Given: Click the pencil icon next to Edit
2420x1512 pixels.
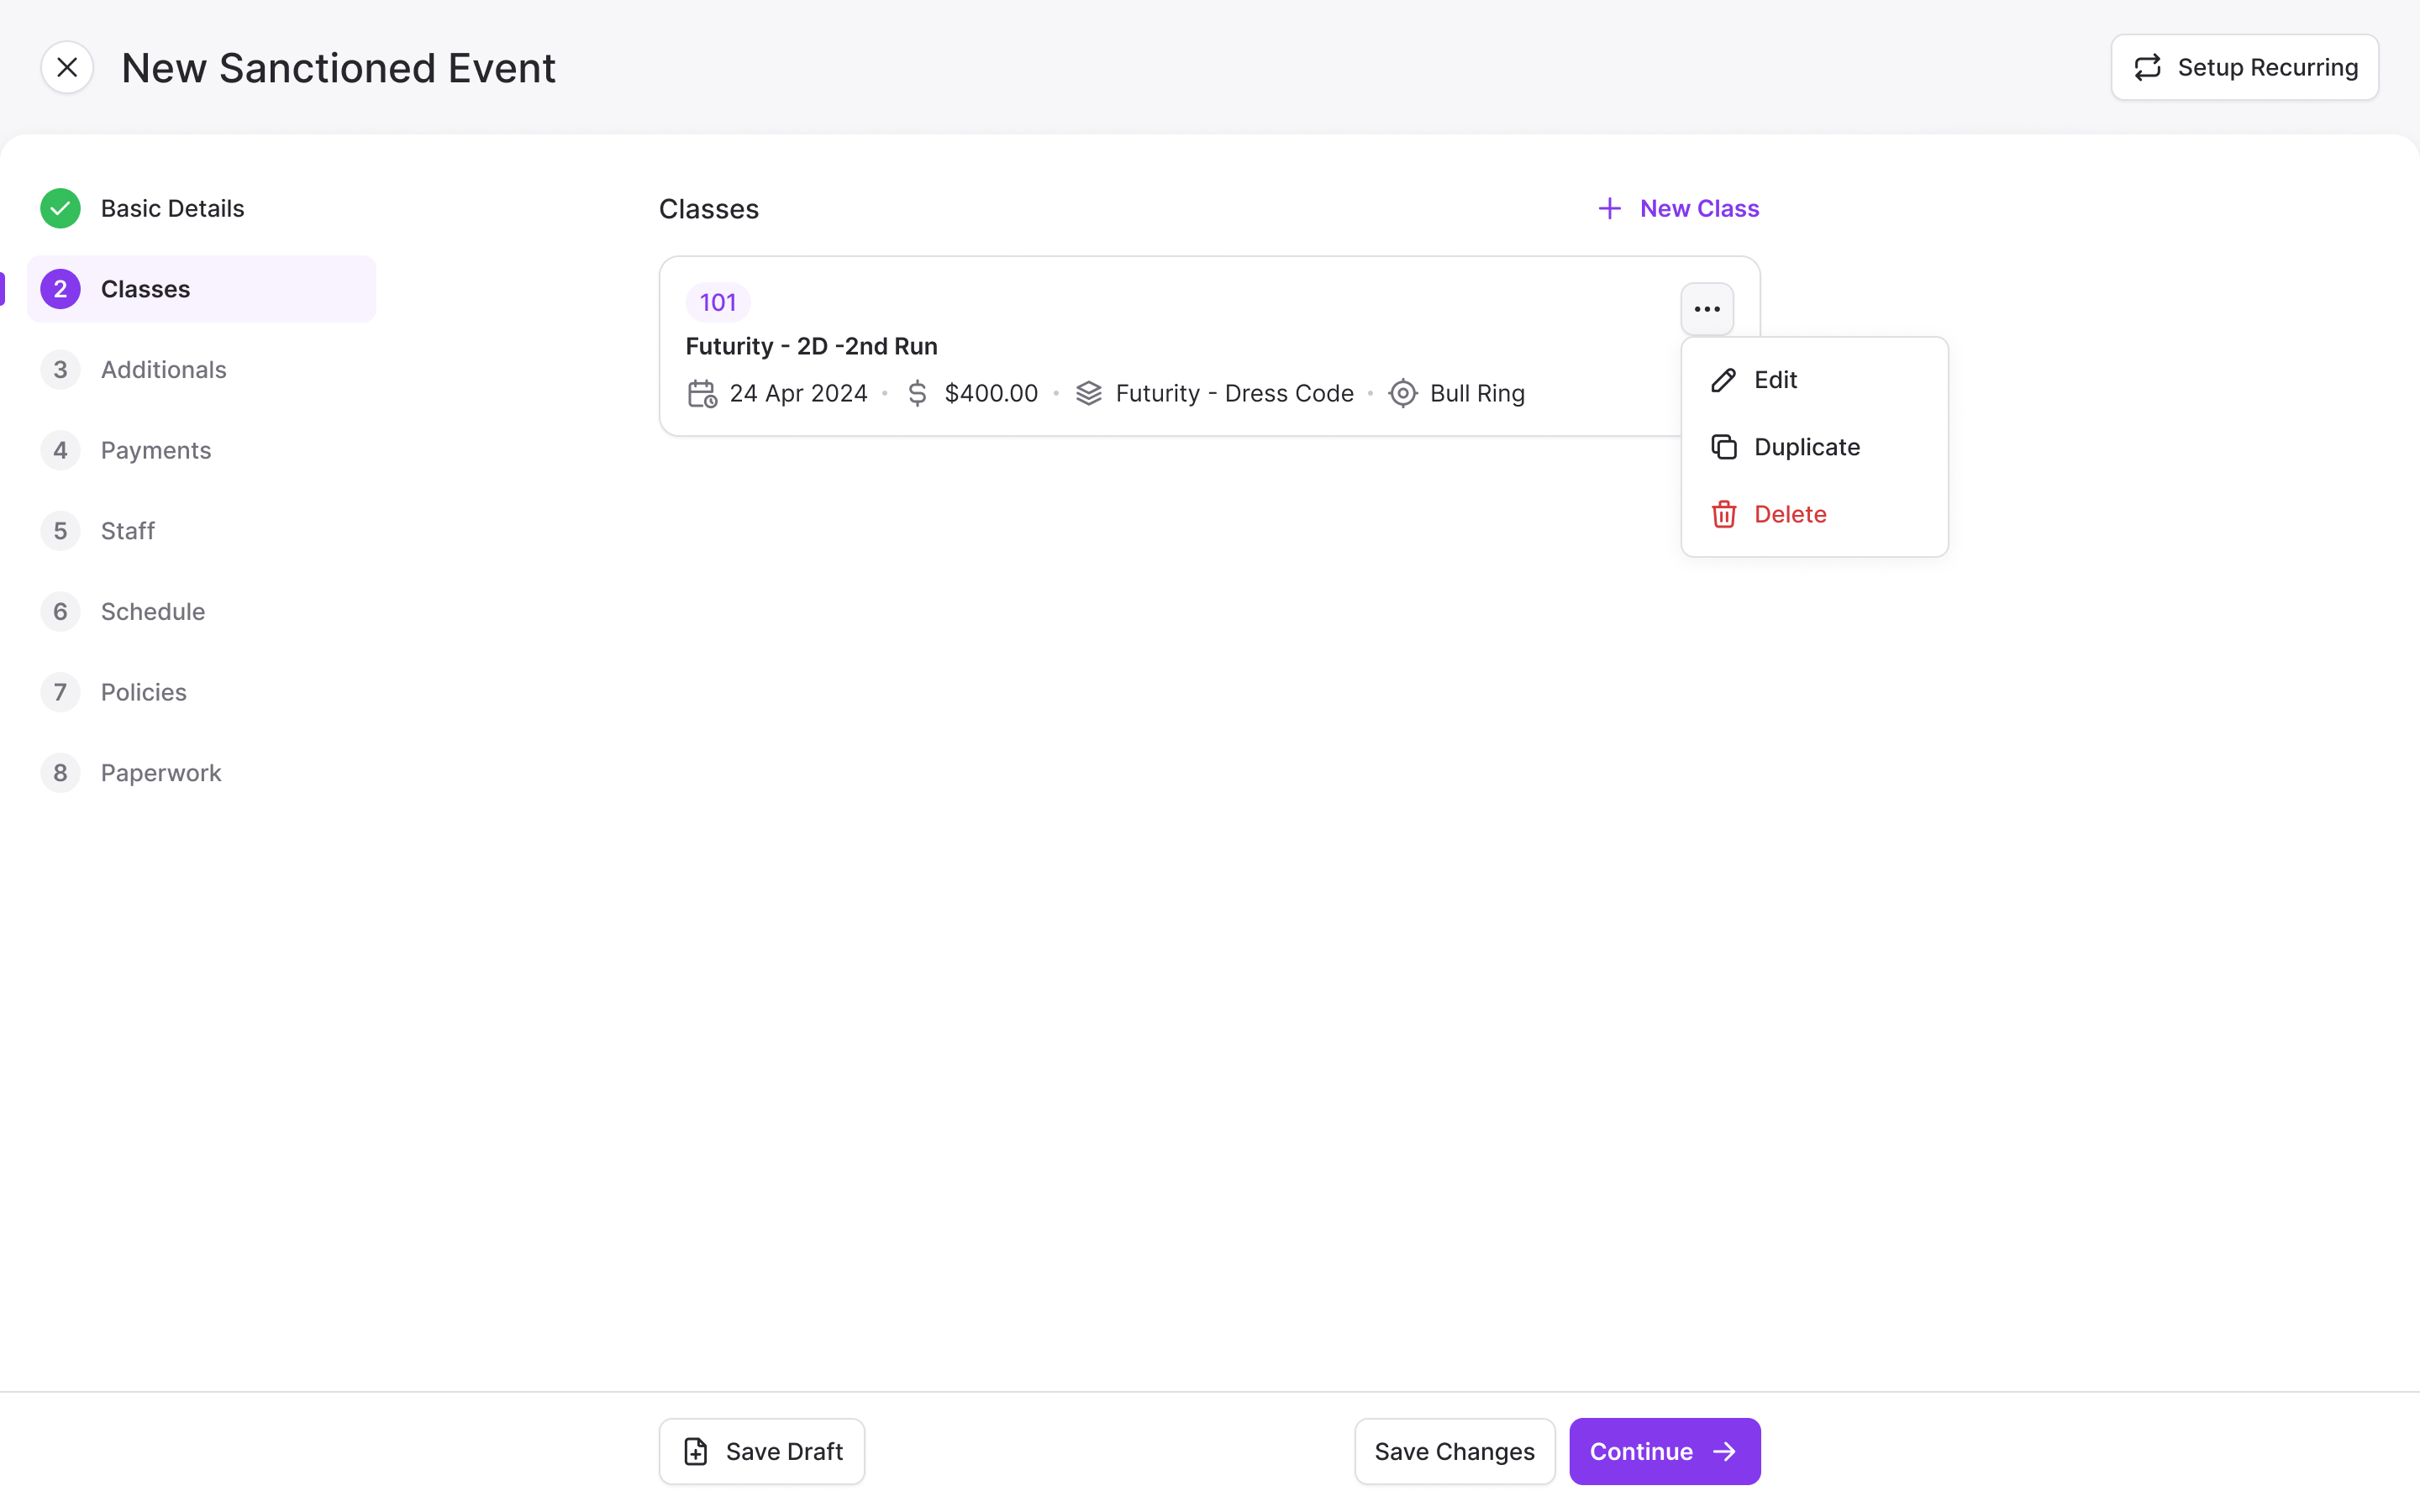Looking at the screenshot, I should click(1723, 380).
